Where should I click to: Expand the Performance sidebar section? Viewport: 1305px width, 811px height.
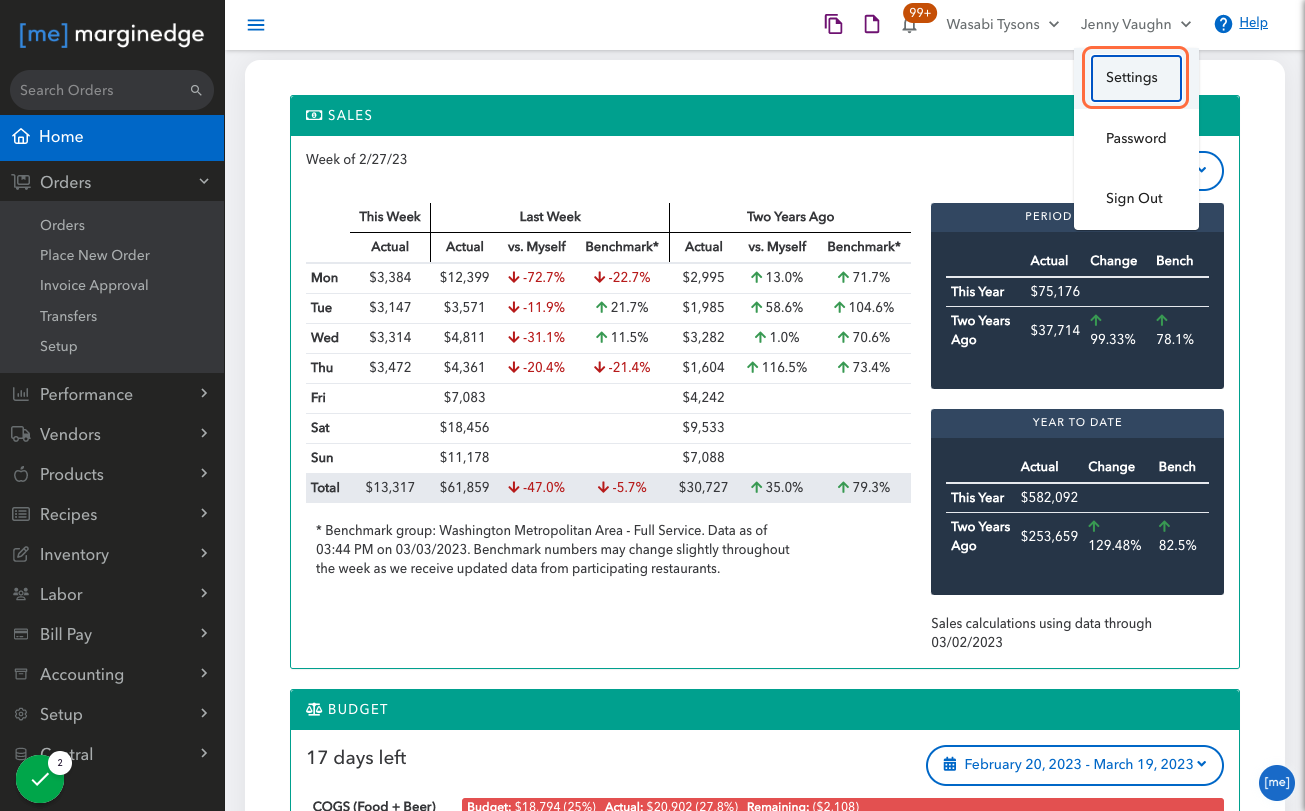point(204,393)
